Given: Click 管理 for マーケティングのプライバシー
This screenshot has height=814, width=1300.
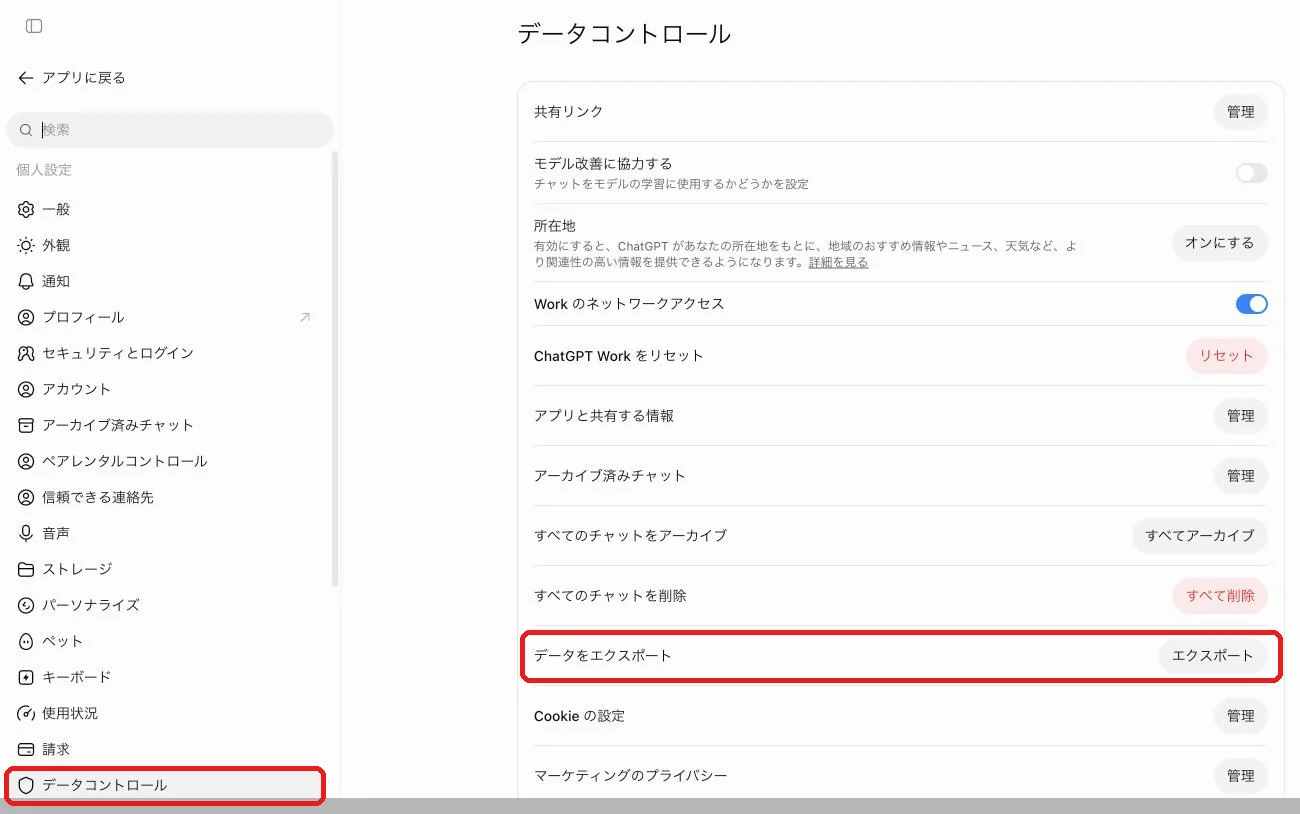Looking at the screenshot, I should [1240, 776].
